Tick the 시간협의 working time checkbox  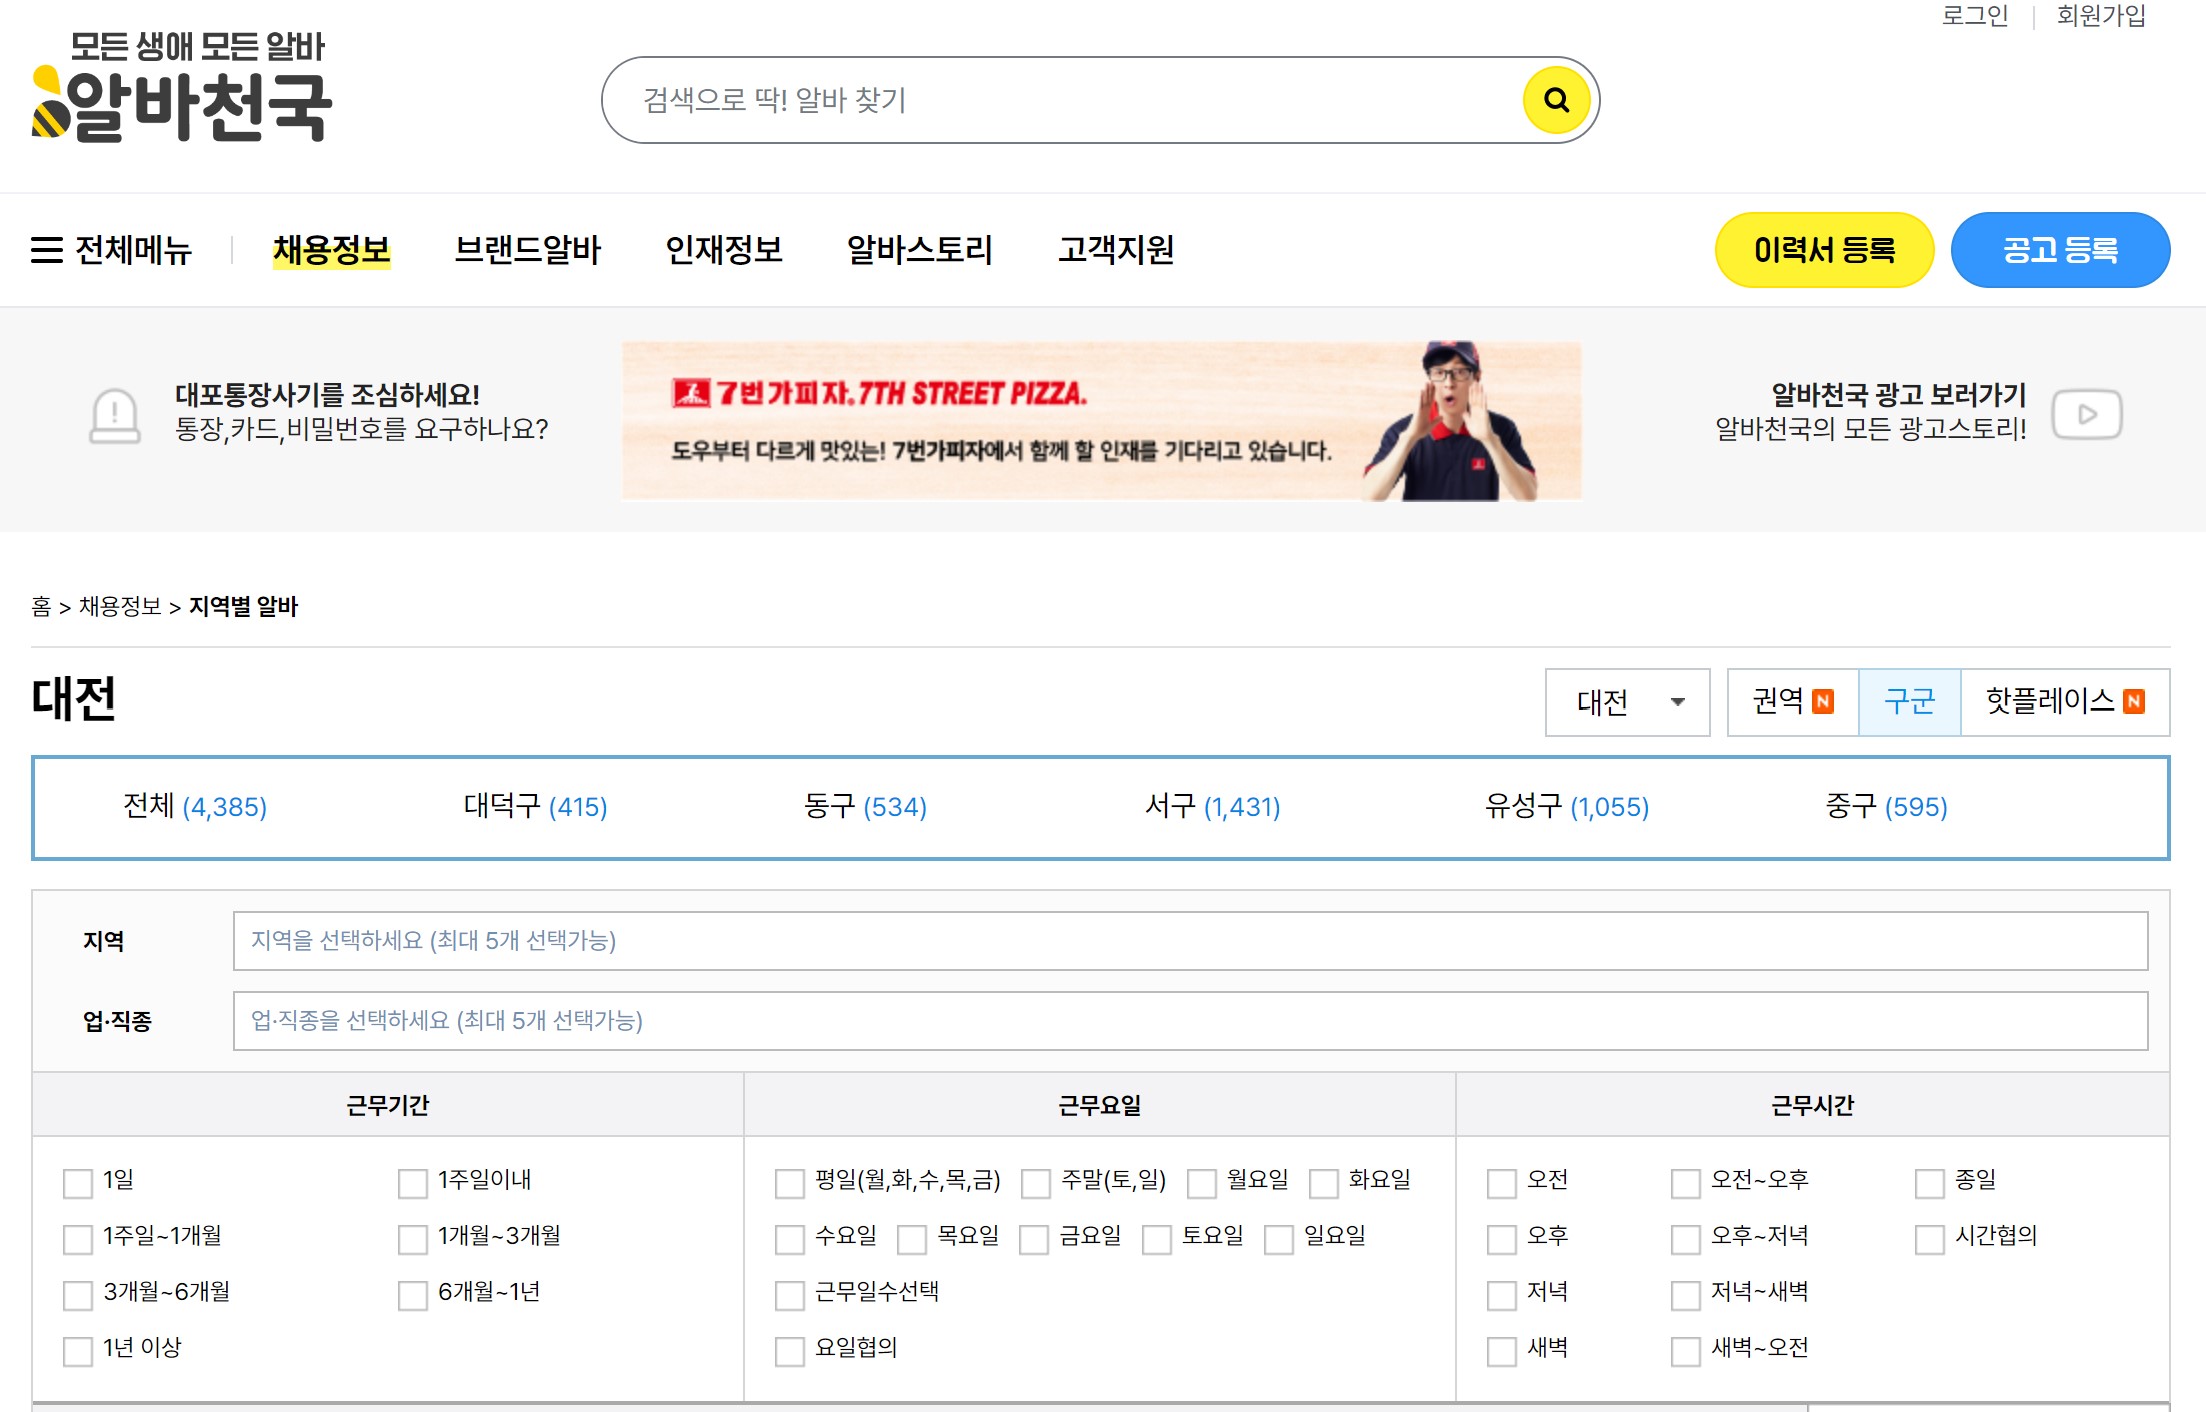(x=1929, y=1239)
